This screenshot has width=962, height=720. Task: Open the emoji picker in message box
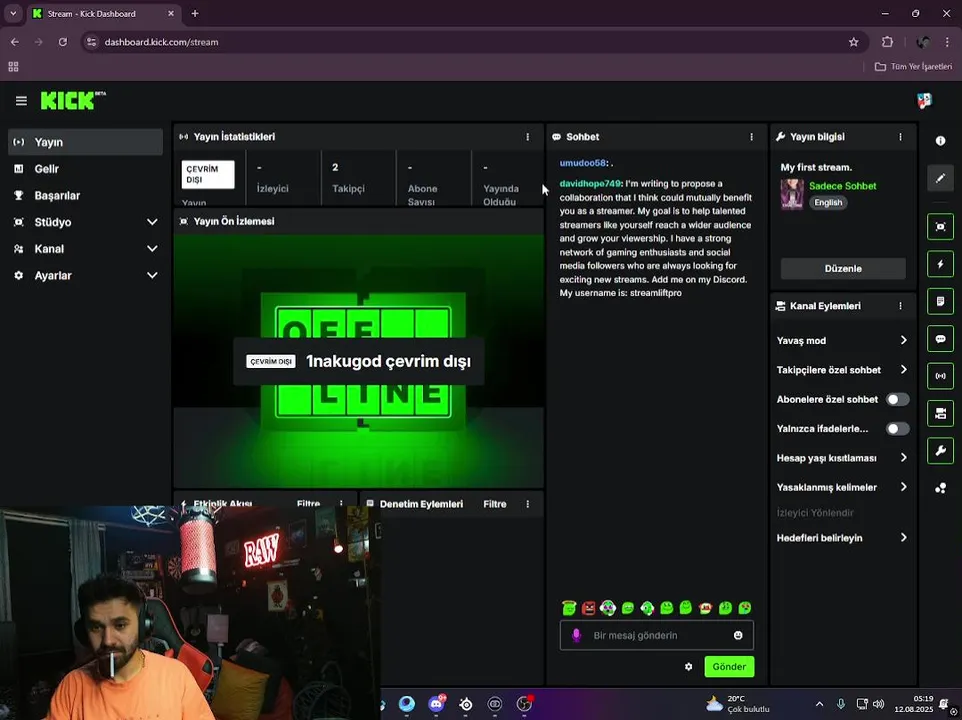tap(738, 635)
